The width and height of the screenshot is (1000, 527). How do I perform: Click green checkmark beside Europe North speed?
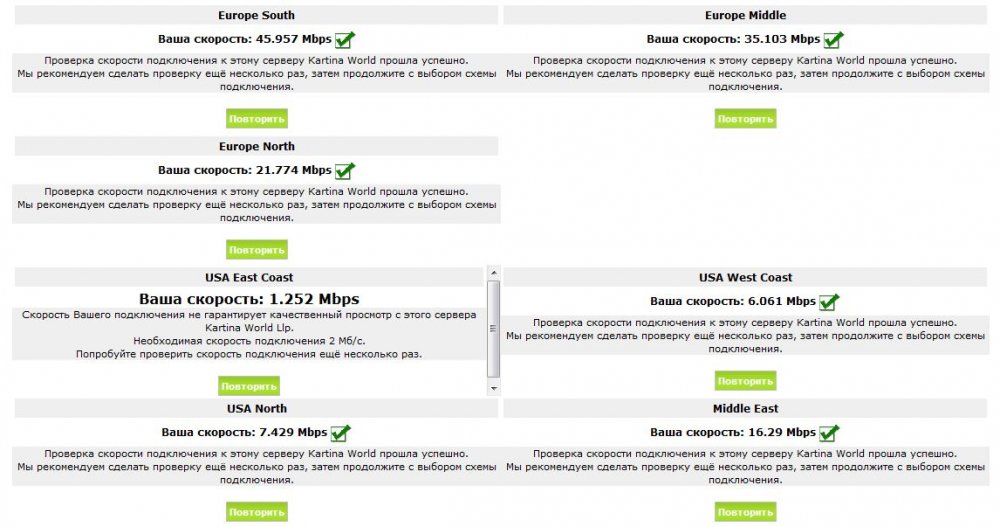345,171
